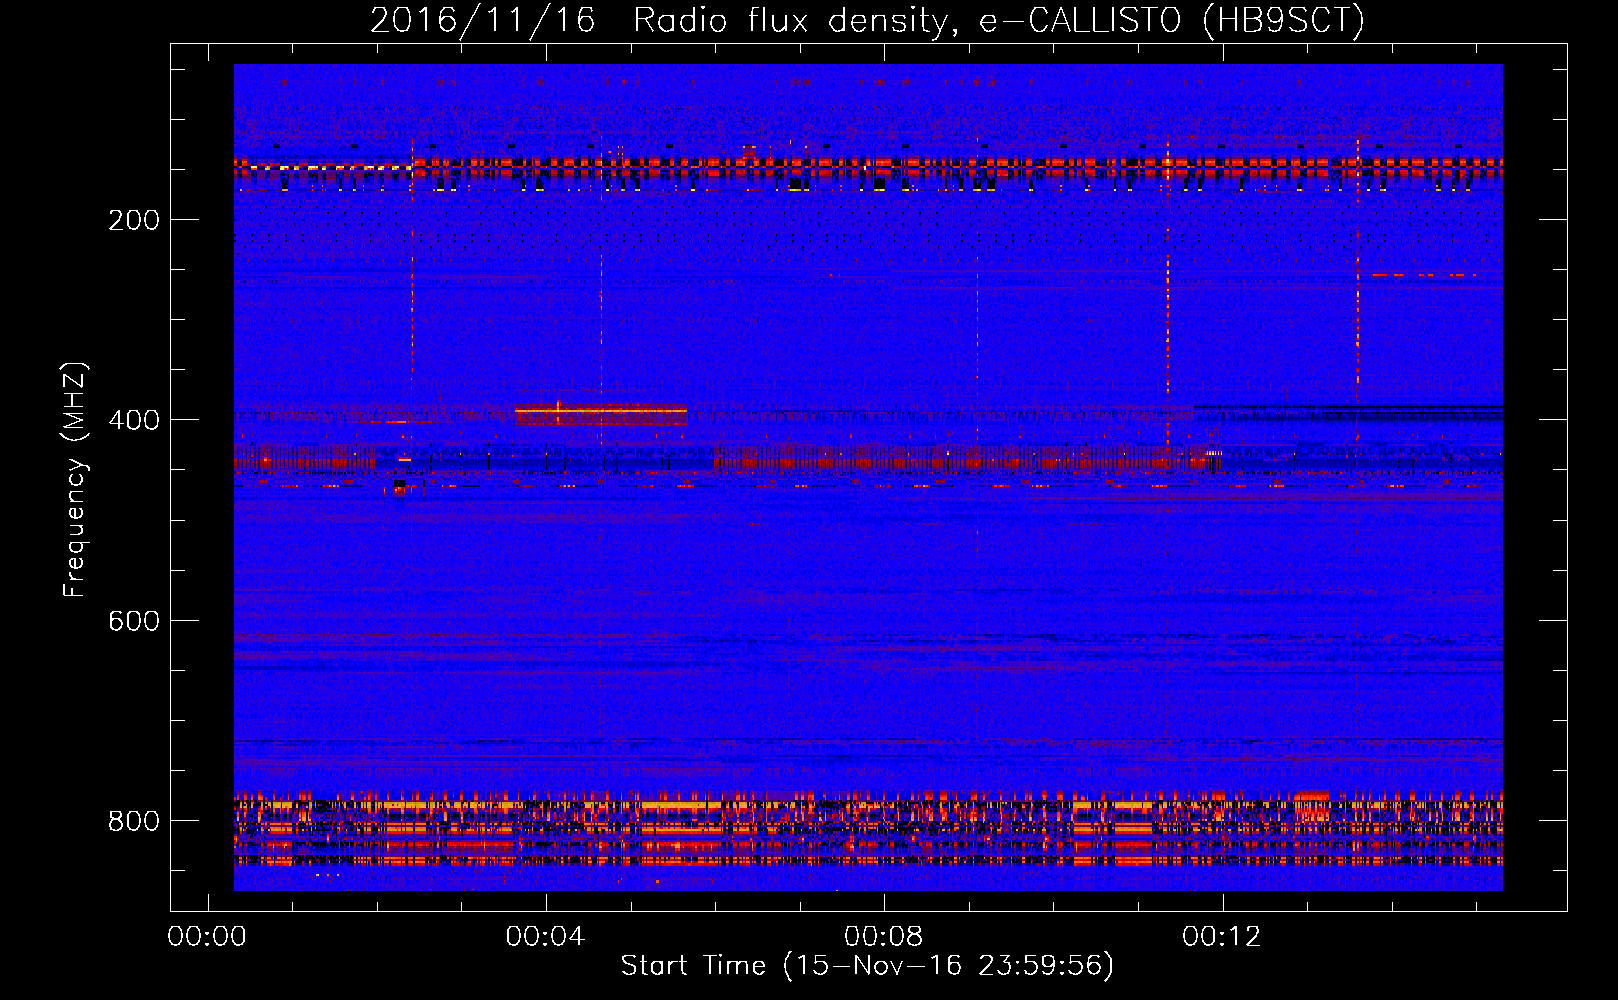Click the 800 frequency tick label
This screenshot has width=1618, height=1000.
(134, 821)
